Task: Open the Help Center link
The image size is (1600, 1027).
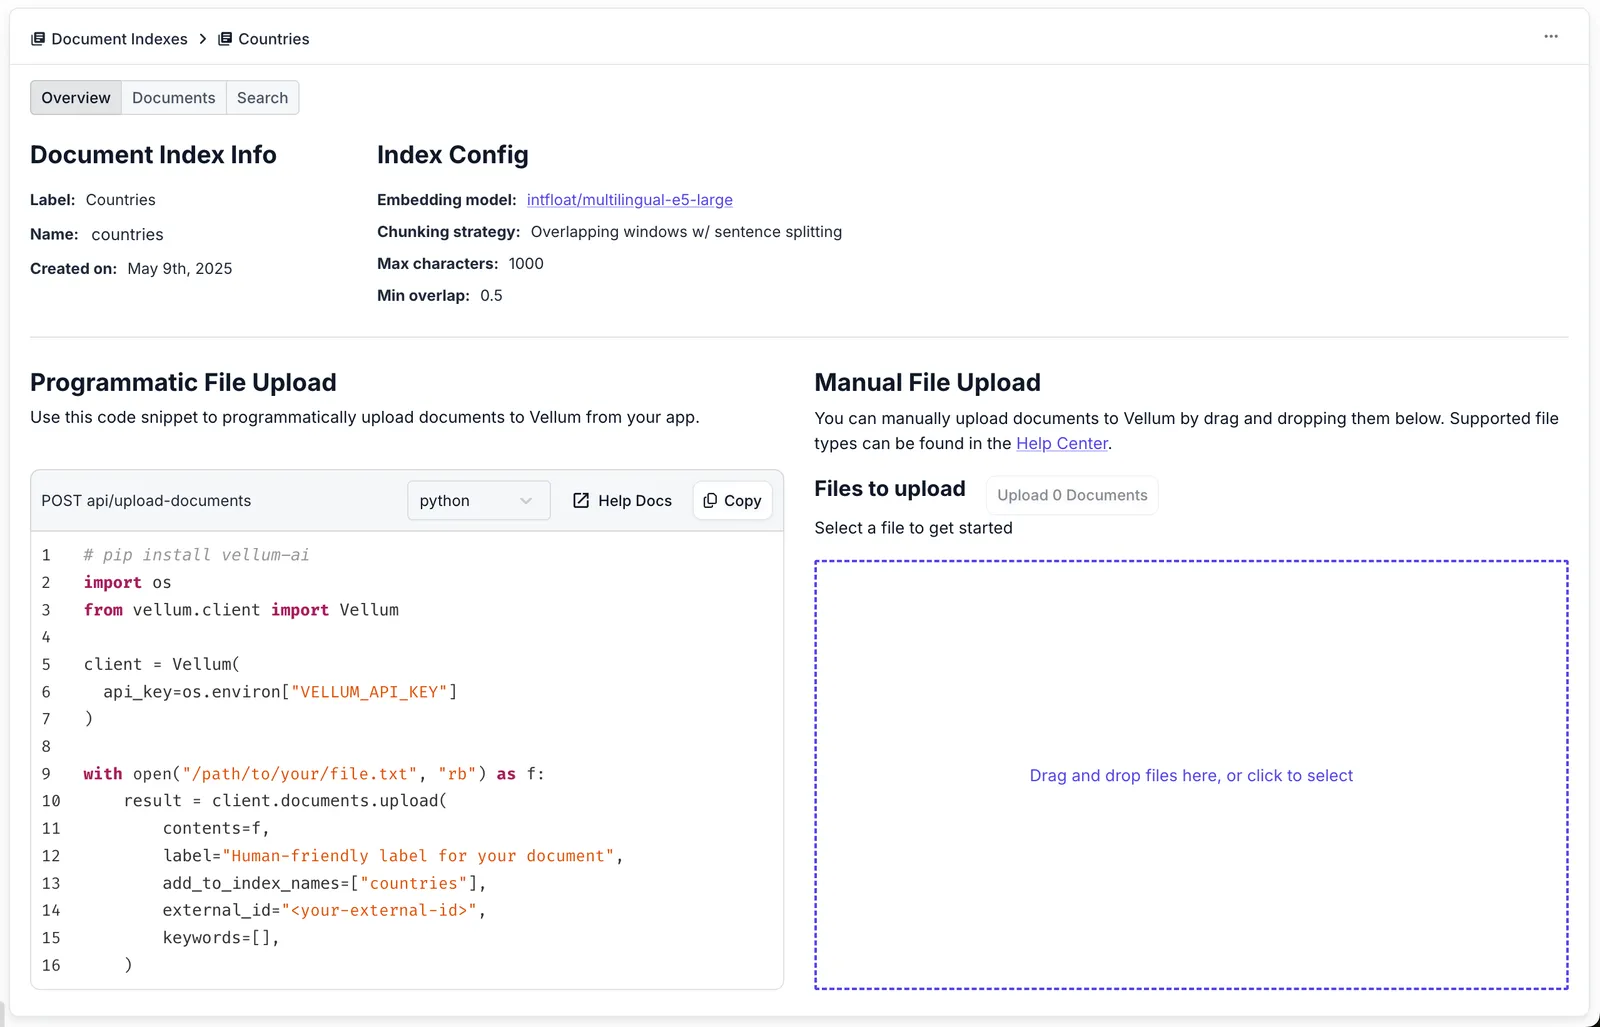Action: [1062, 443]
